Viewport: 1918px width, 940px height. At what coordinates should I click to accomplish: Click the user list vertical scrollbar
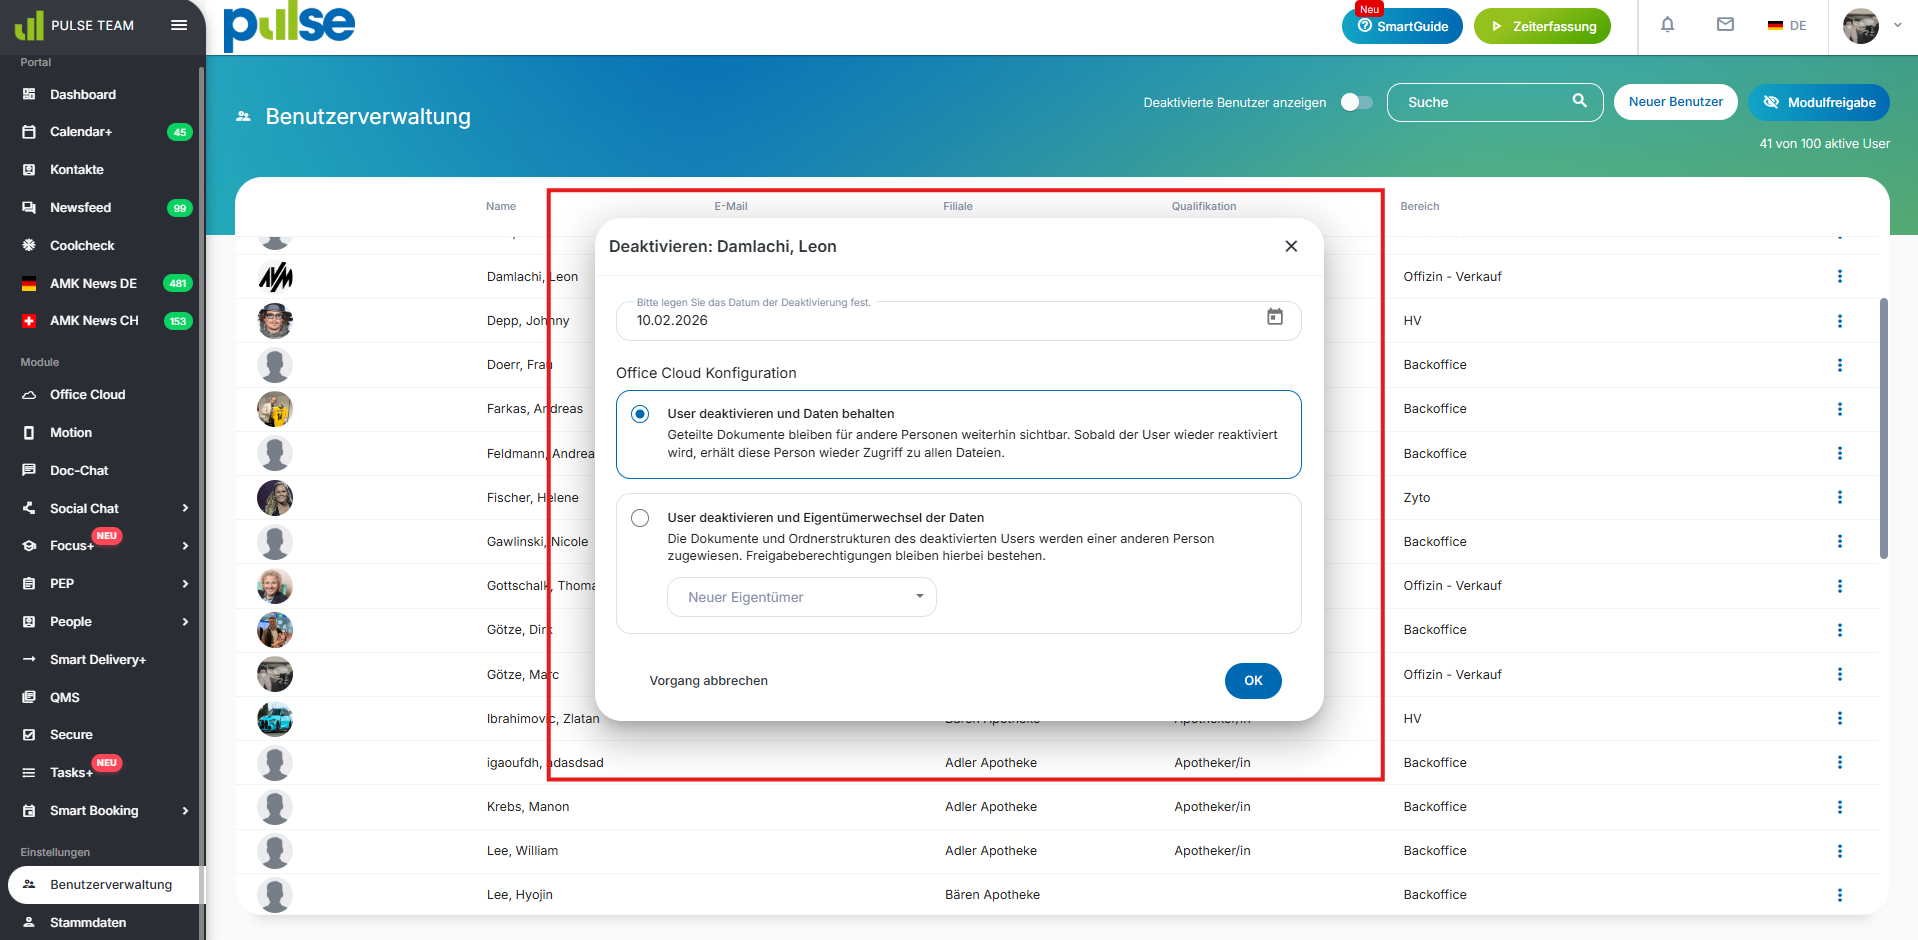[1884, 428]
